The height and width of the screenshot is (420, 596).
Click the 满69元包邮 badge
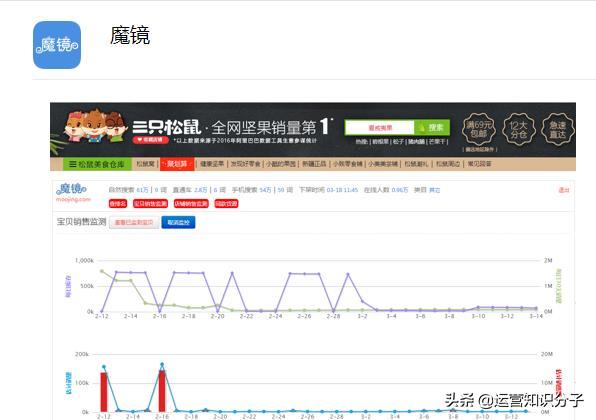[479, 129]
